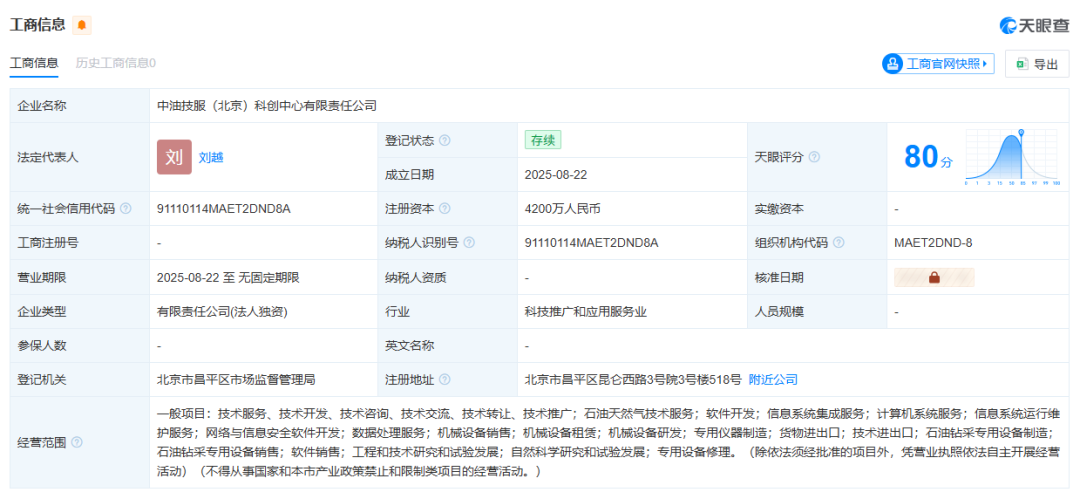Screen dimensions: 1080x499
Task: Click the orange bell notification icon
Action: click(82, 26)
